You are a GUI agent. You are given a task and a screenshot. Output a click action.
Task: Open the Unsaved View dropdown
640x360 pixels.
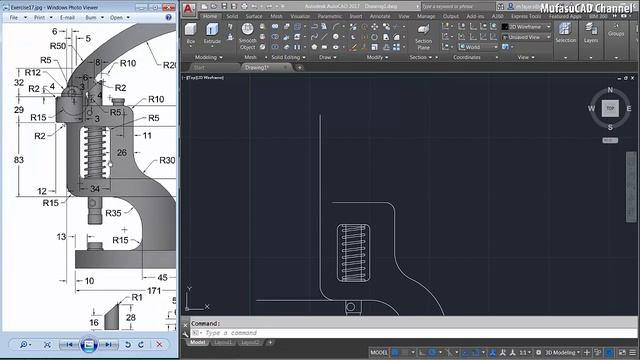[x=526, y=37]
